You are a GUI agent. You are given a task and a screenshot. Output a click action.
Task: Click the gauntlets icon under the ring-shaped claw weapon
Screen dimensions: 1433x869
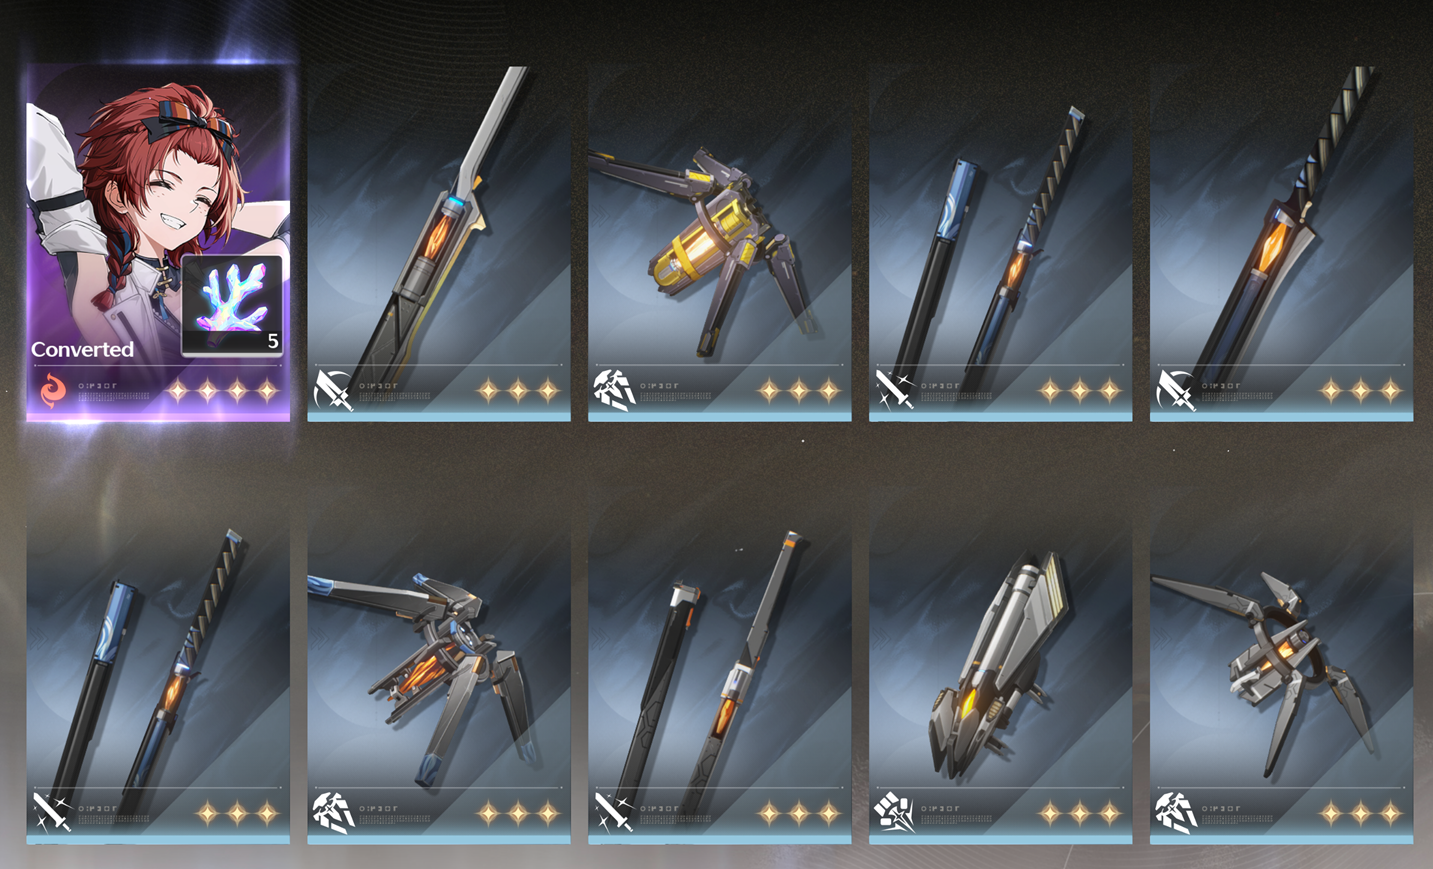click(1176, 813)
